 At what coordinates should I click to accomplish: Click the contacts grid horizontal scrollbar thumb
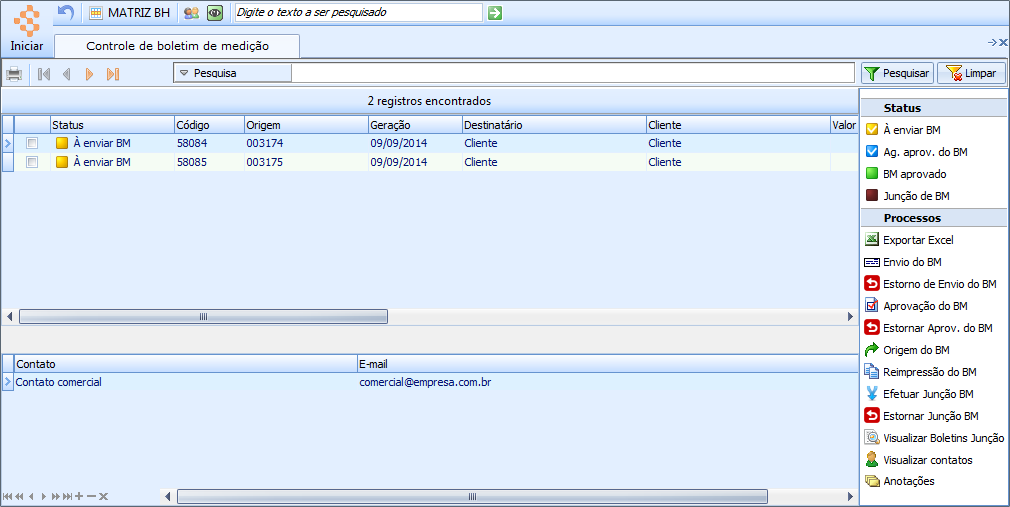point(472,497)
